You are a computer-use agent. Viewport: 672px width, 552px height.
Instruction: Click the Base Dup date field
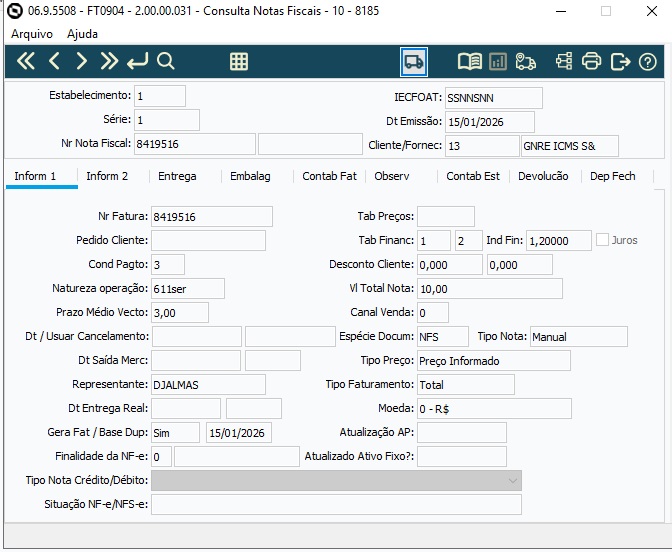[x=239, y=433]
